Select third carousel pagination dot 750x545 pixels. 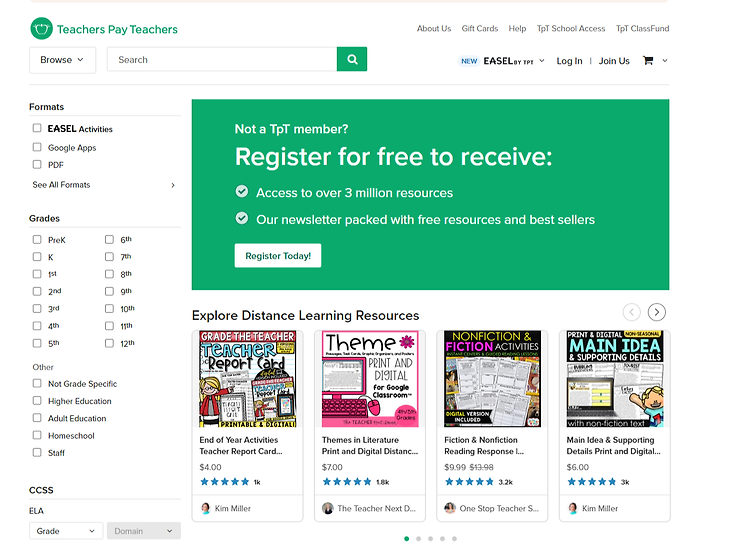[430, 539]
